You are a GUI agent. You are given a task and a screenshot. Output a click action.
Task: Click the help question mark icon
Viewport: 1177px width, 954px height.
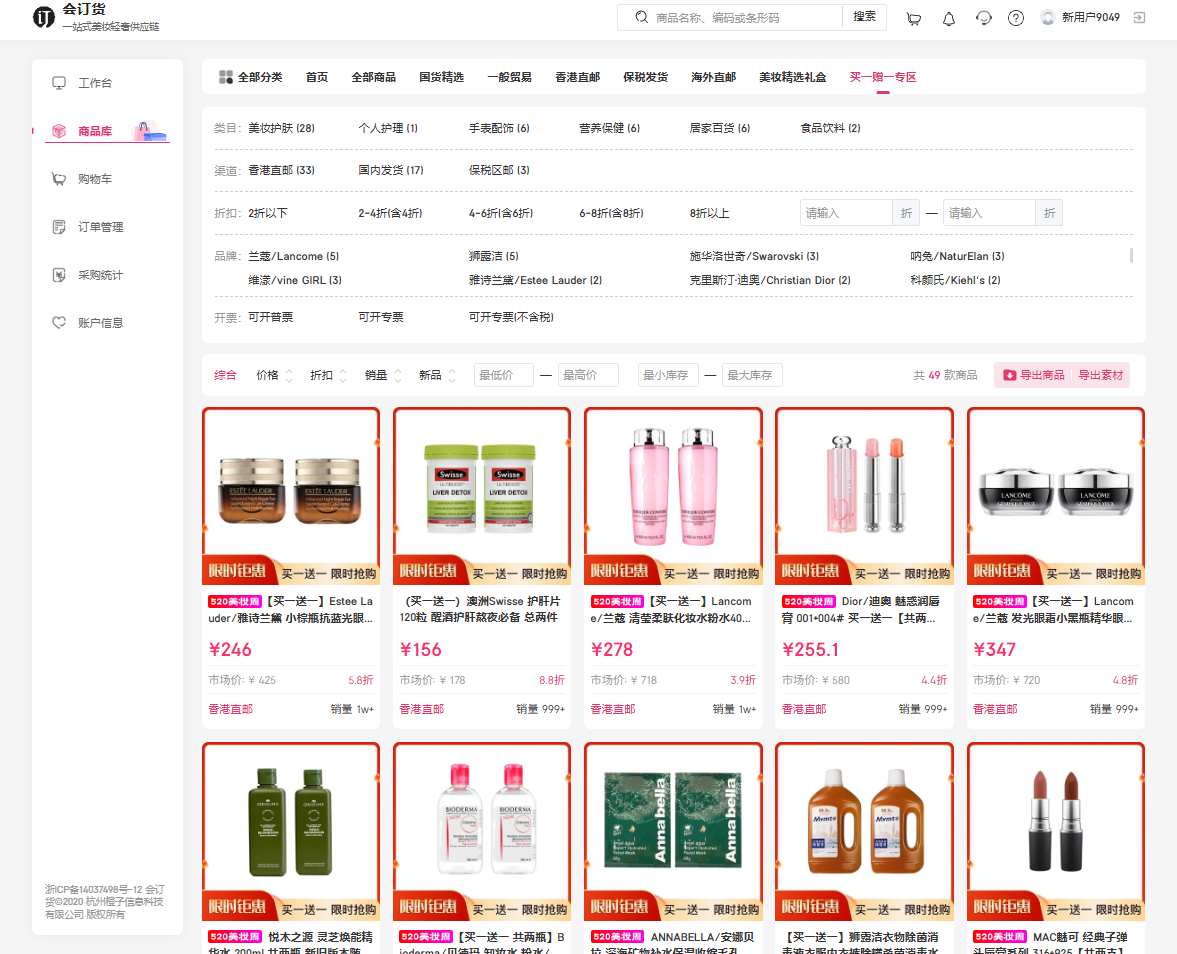(1016, 18)
